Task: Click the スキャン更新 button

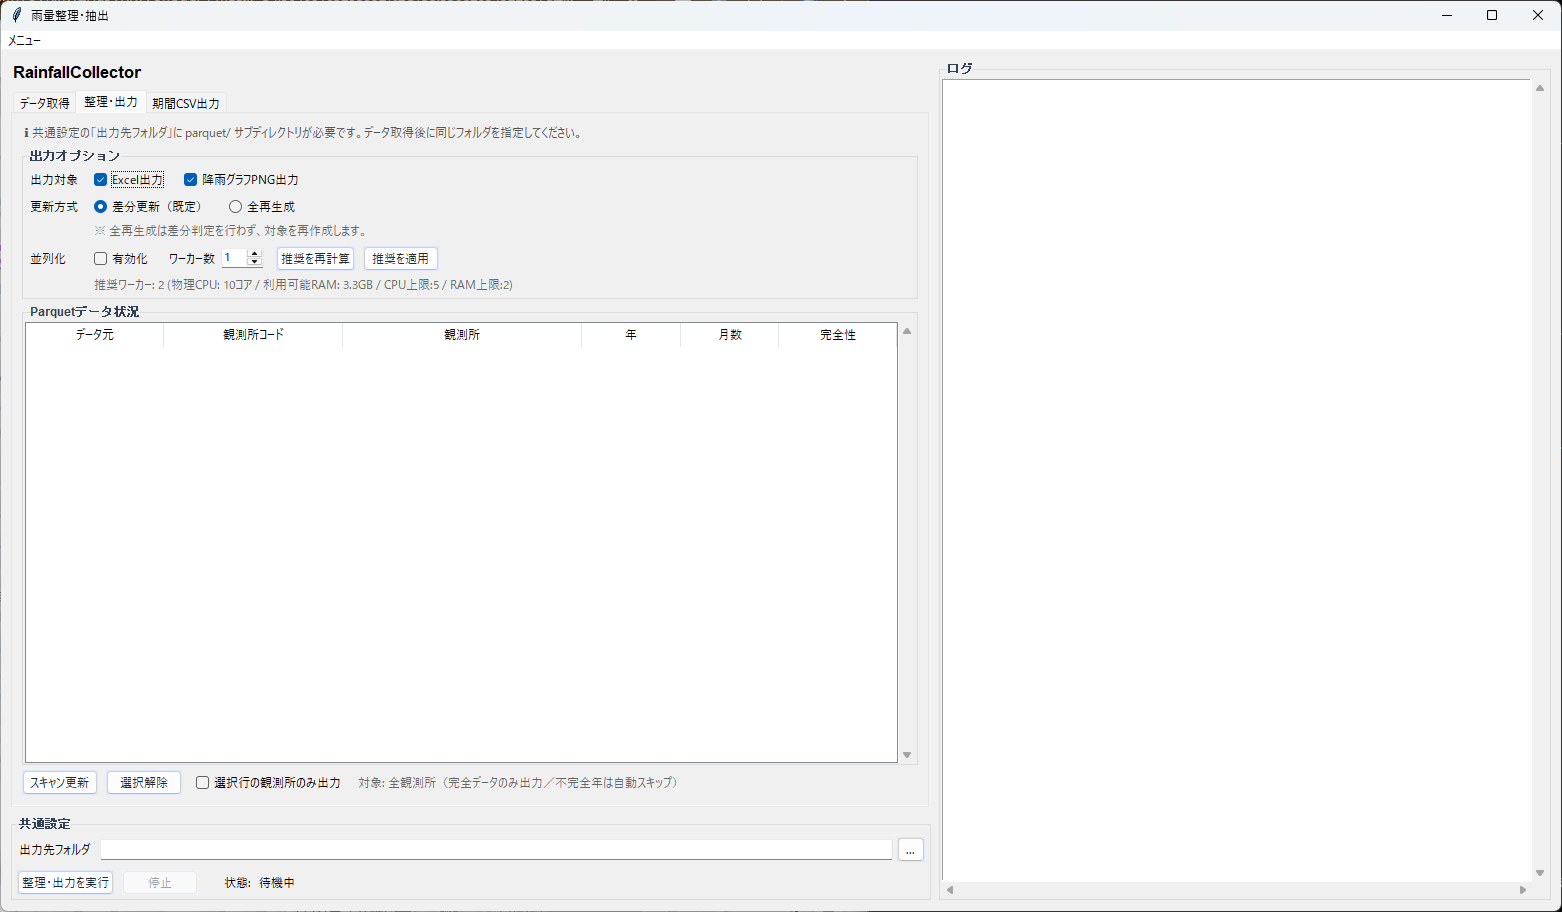Action: point(60,783)
